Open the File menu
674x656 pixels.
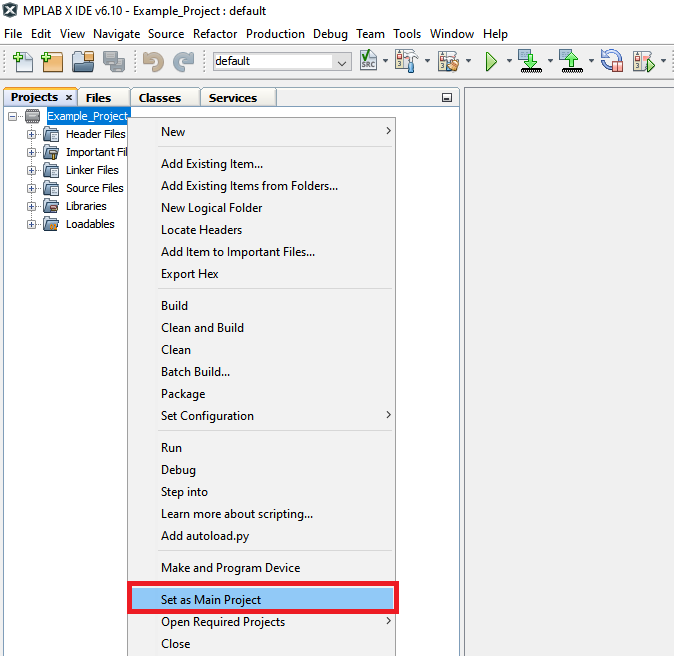[13, 34]
